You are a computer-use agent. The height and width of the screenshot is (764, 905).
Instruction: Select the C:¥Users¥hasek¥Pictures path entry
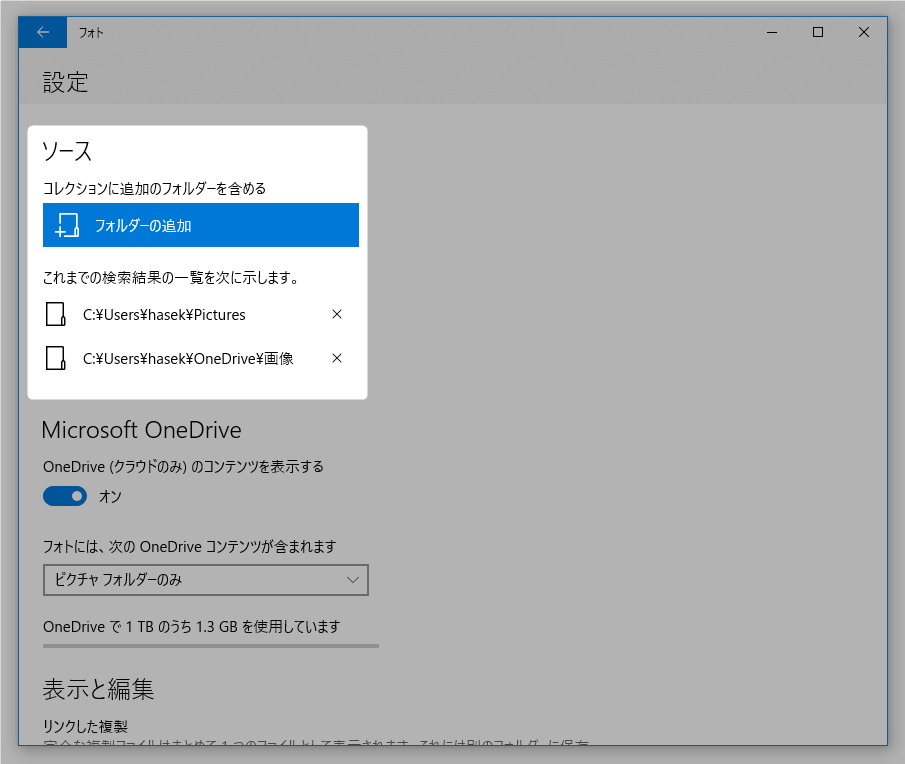tap(164, 314)
